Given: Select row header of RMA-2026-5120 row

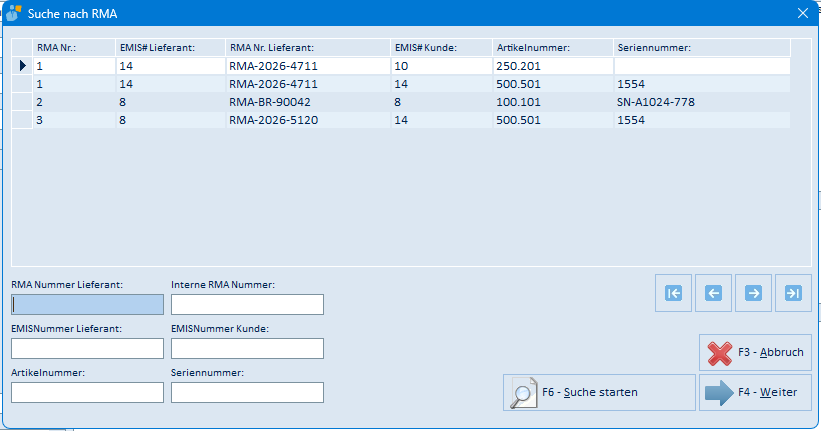Looking at the screenshot, I should pos(22,120).
